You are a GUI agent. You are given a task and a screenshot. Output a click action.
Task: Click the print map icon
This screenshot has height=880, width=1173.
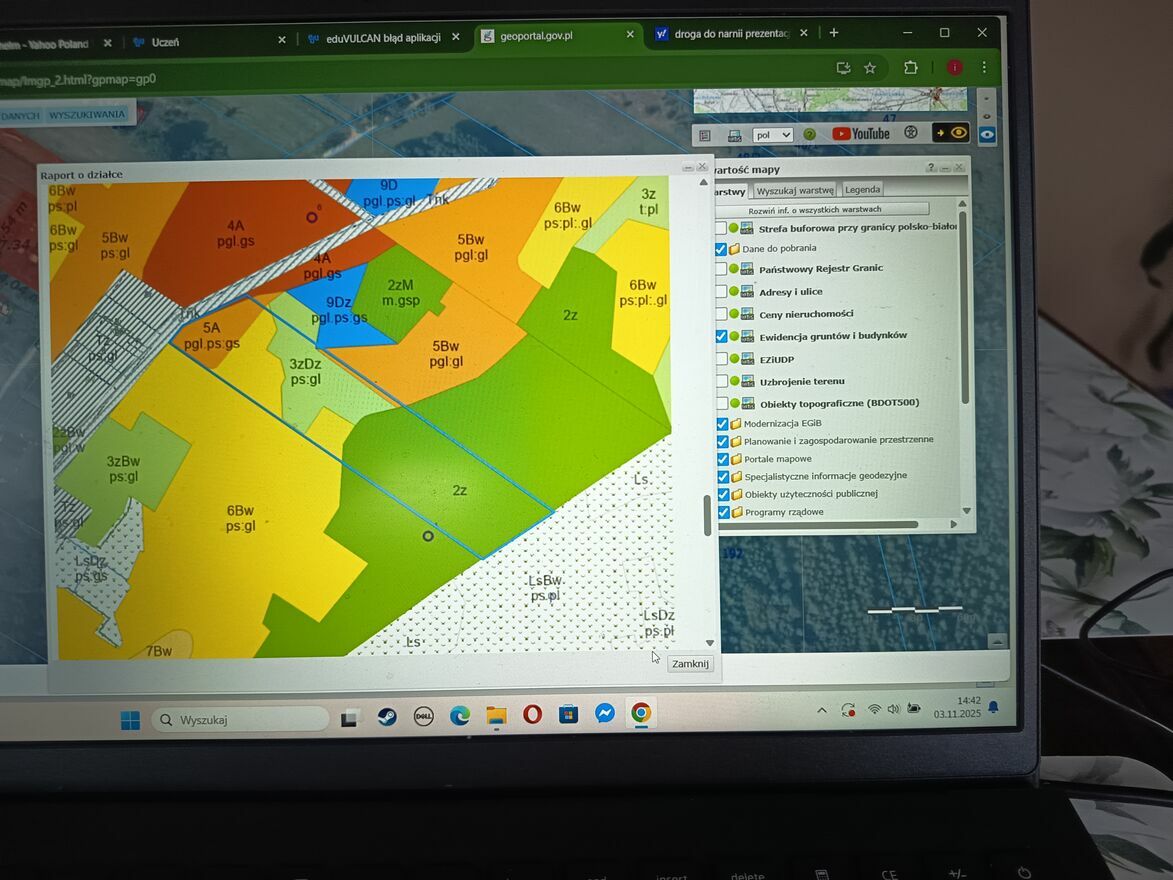(x=734, y=135)
